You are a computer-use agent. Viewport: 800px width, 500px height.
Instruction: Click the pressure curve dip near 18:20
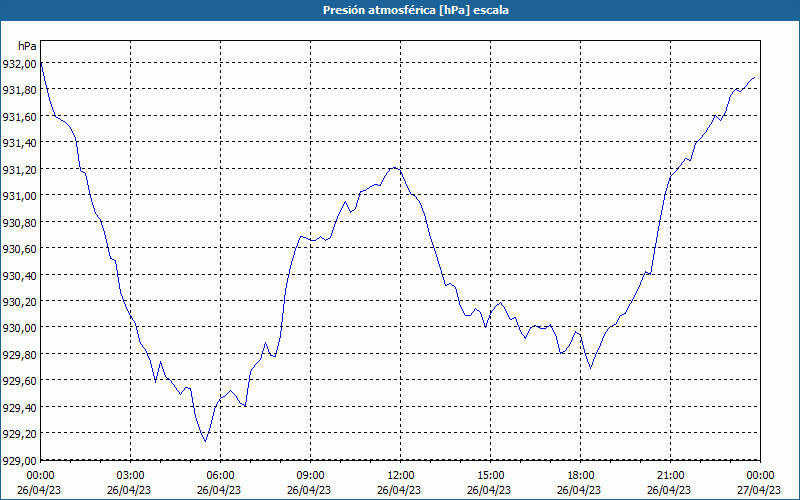591,368
